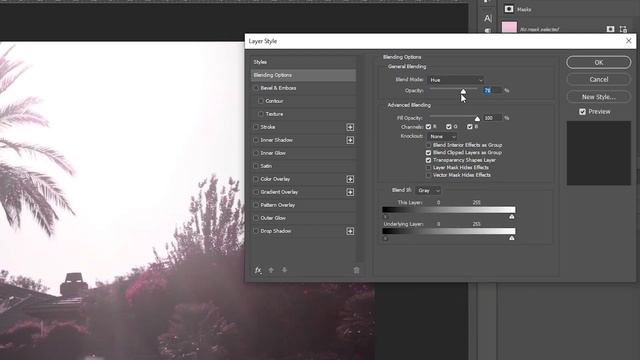Add another Drop Shadow with plus icon
This screenshot has width=640, height=360.
point(350,231)
